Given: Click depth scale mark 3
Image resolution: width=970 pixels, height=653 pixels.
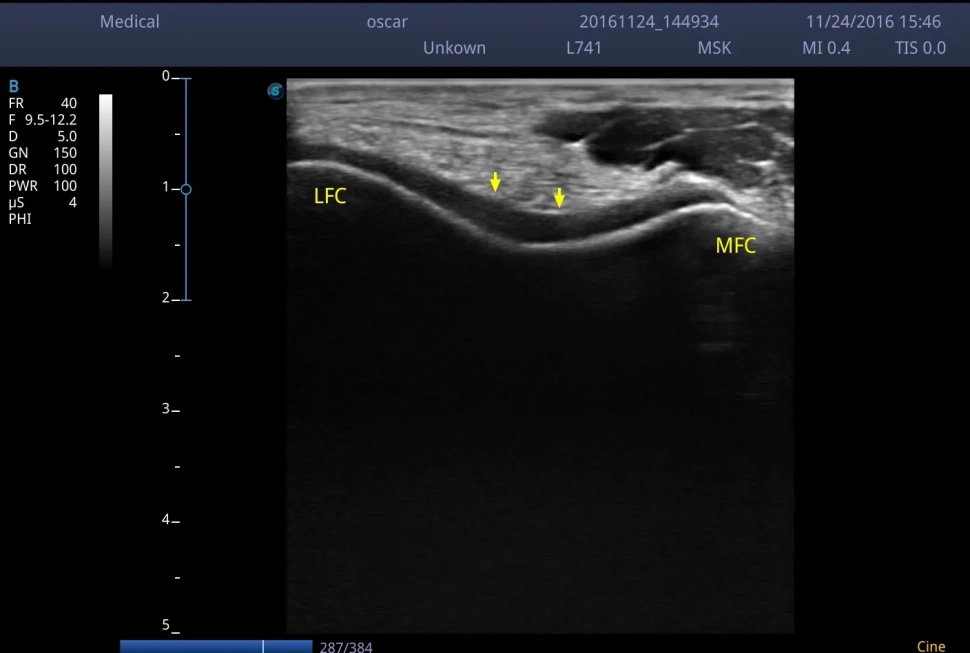Looking at the screenshot, I should pos(166,408).
